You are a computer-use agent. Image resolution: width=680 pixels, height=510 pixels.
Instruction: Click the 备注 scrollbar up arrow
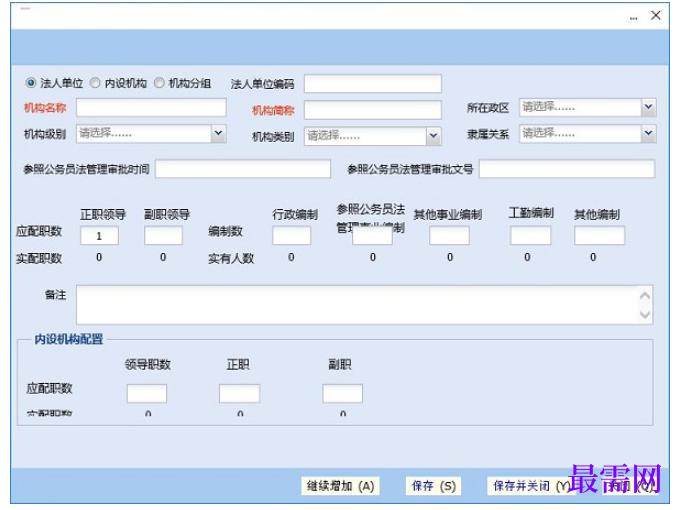tap(645, 296)
